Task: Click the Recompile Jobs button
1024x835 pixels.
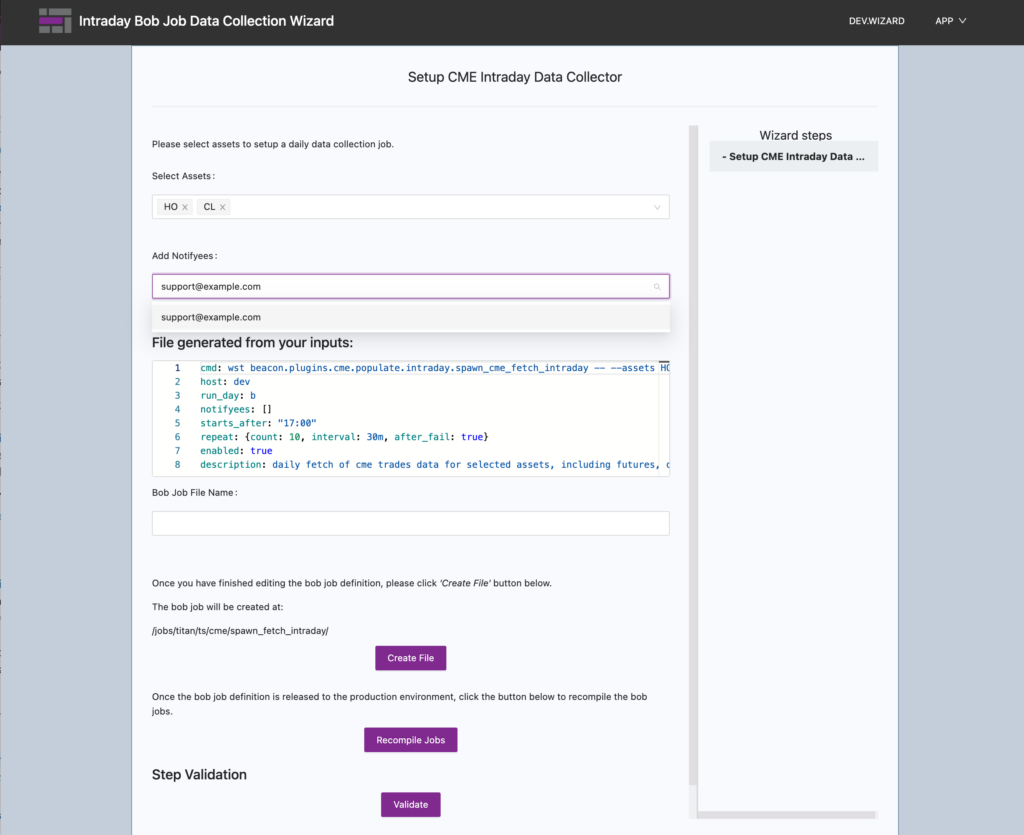Action: pos(410,740)
